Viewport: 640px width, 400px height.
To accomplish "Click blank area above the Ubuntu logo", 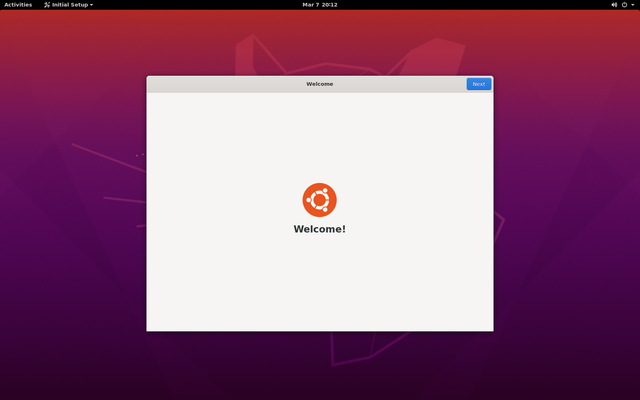I will pos(319,135).
